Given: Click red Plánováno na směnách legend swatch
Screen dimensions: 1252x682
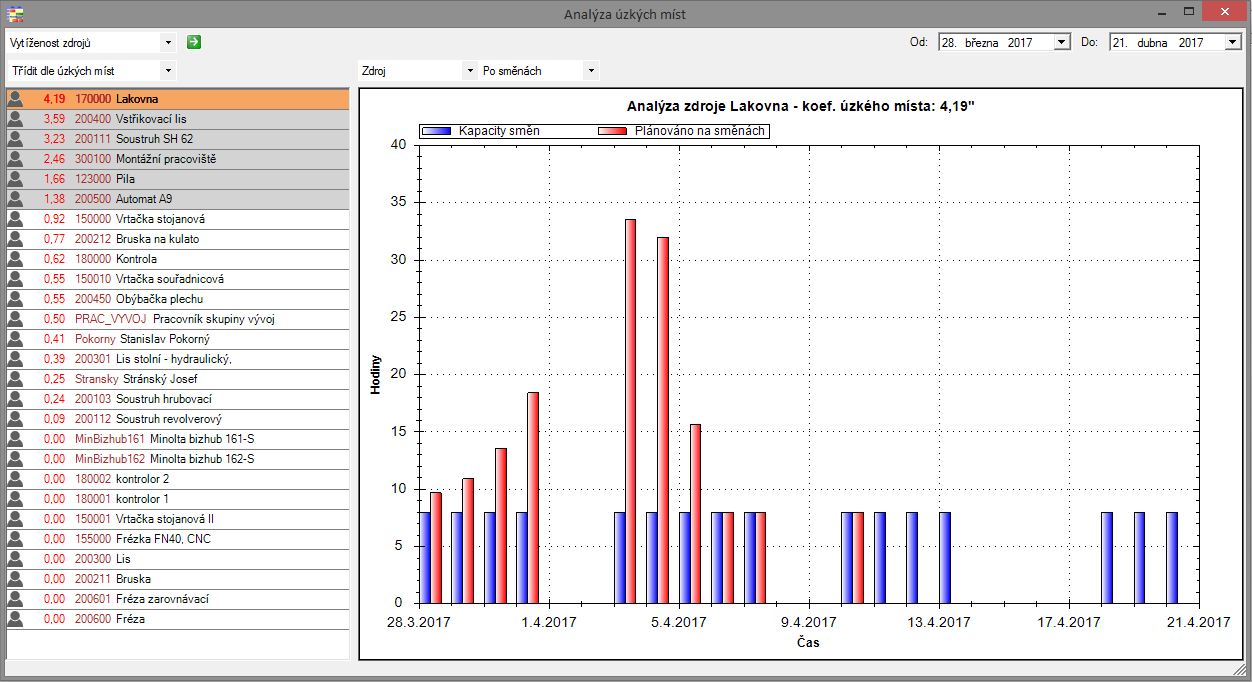Looking at the screenshot, I should point(612,131).
